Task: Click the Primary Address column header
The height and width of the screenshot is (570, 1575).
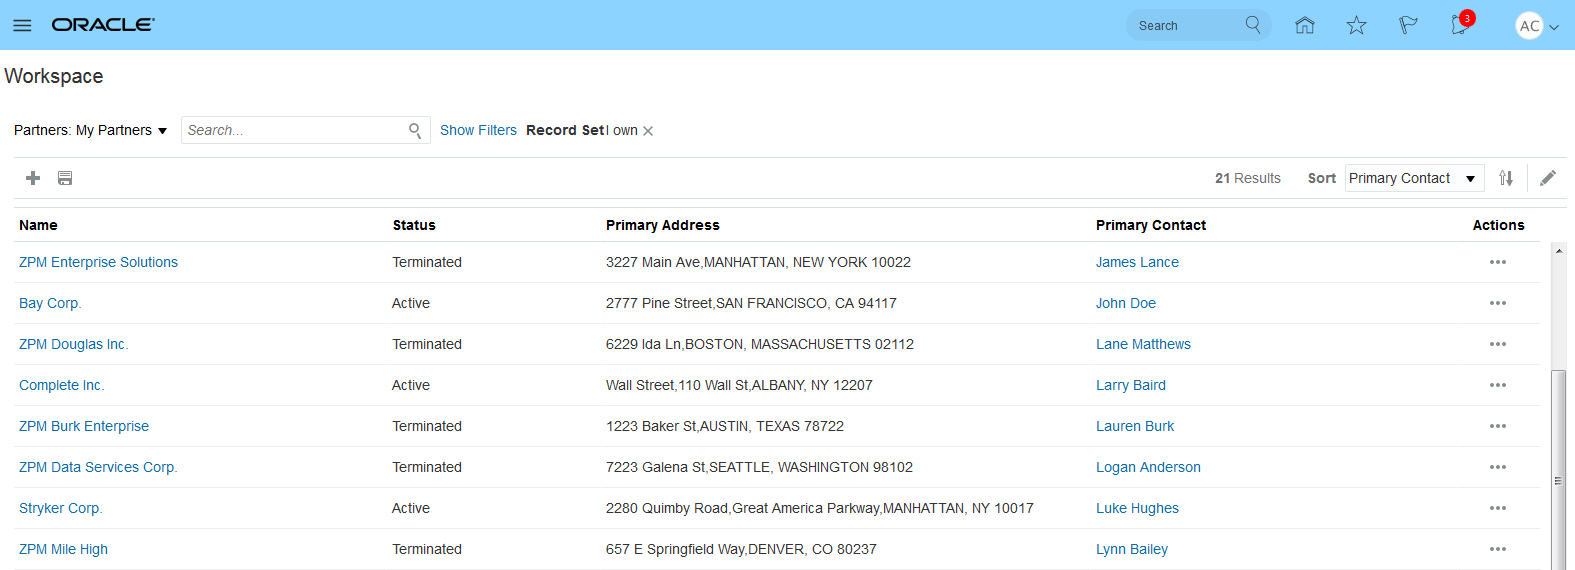Action: pyautogui.click(x=662, y=225)
